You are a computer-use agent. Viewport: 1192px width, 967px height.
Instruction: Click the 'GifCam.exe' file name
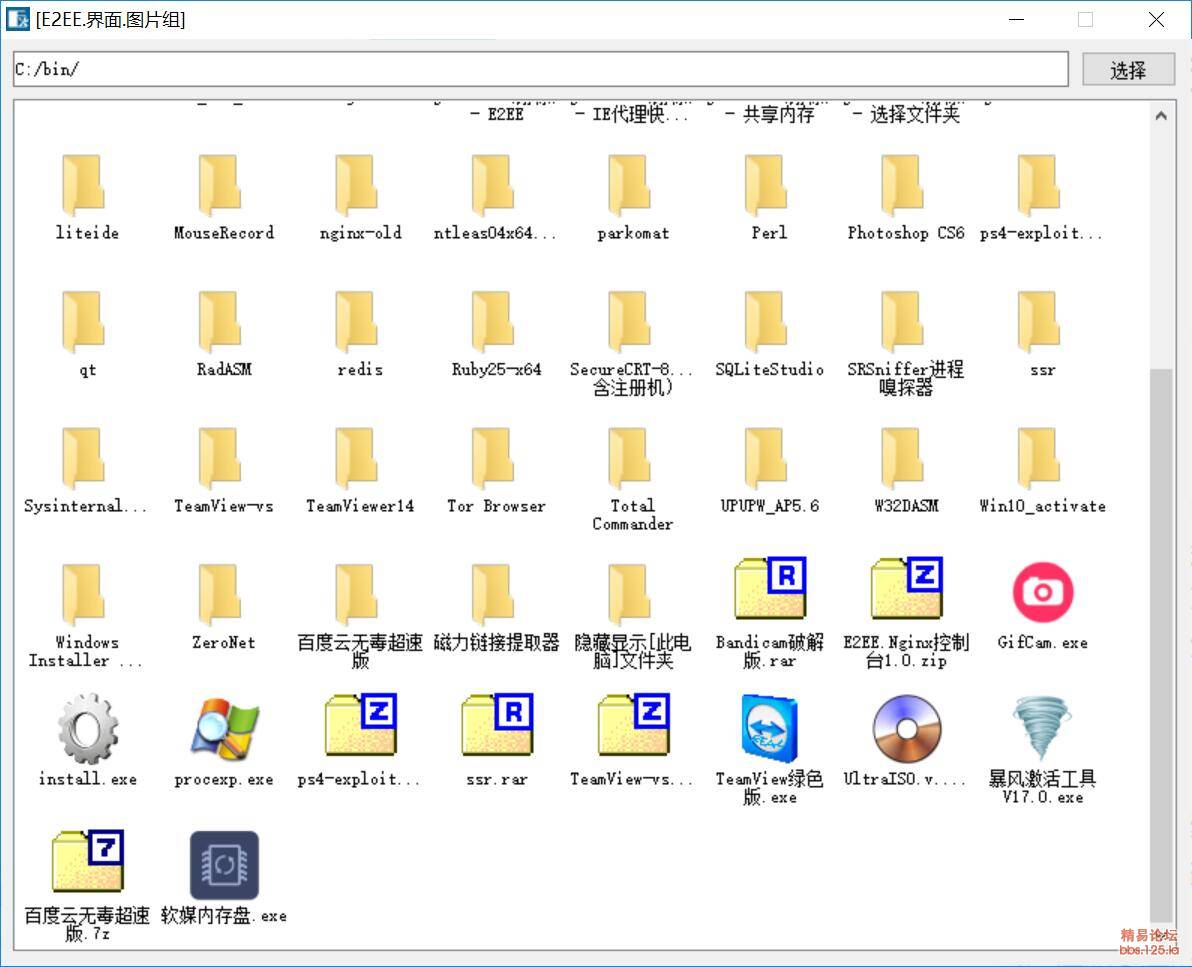[1043, 642]
